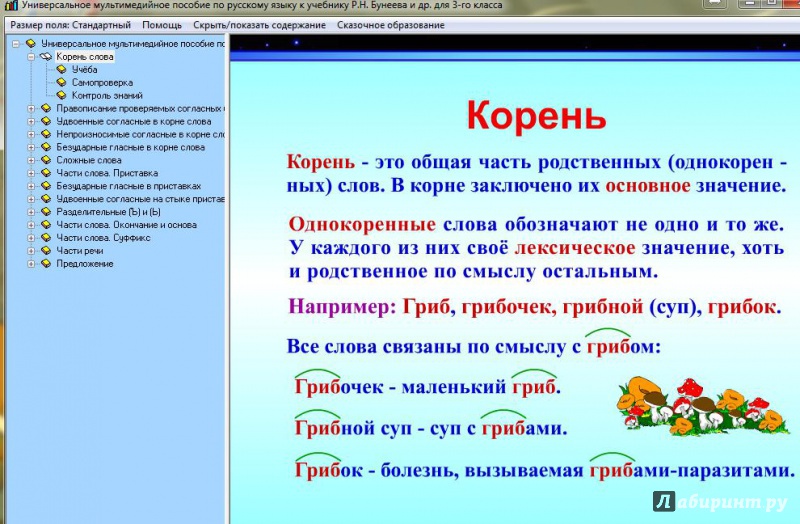Click book icon beside Безударные гласные в корне

46,147
